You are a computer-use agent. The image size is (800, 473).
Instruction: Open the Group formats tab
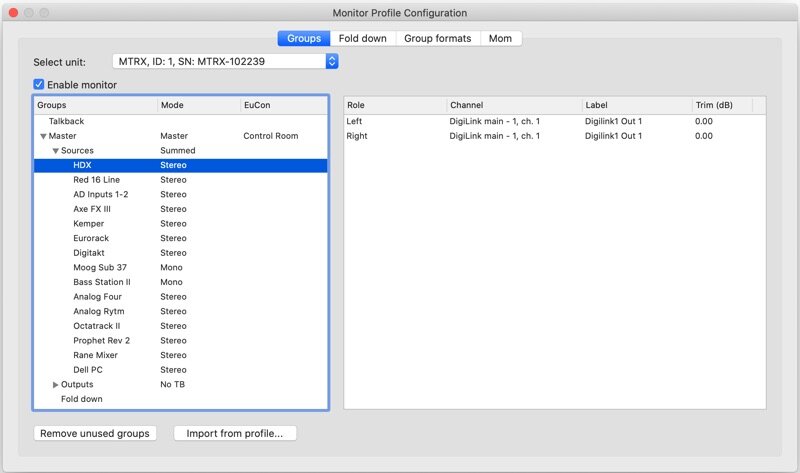click(x=438, y=38)
